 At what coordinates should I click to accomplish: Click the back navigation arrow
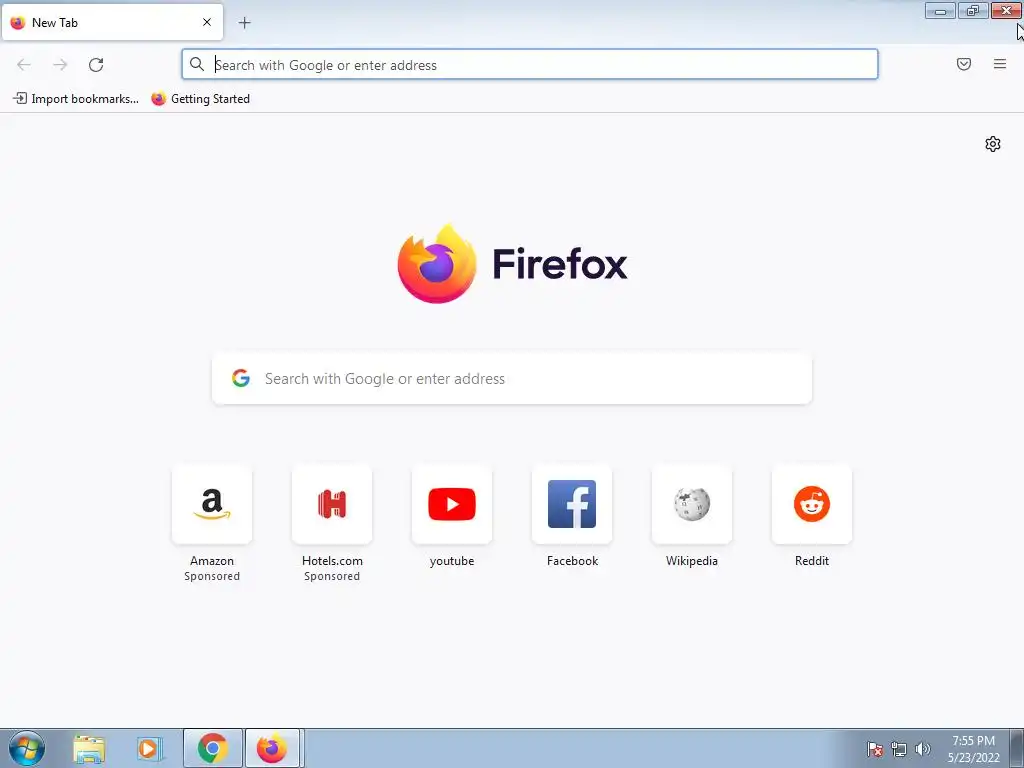click(x=24, y=65)
